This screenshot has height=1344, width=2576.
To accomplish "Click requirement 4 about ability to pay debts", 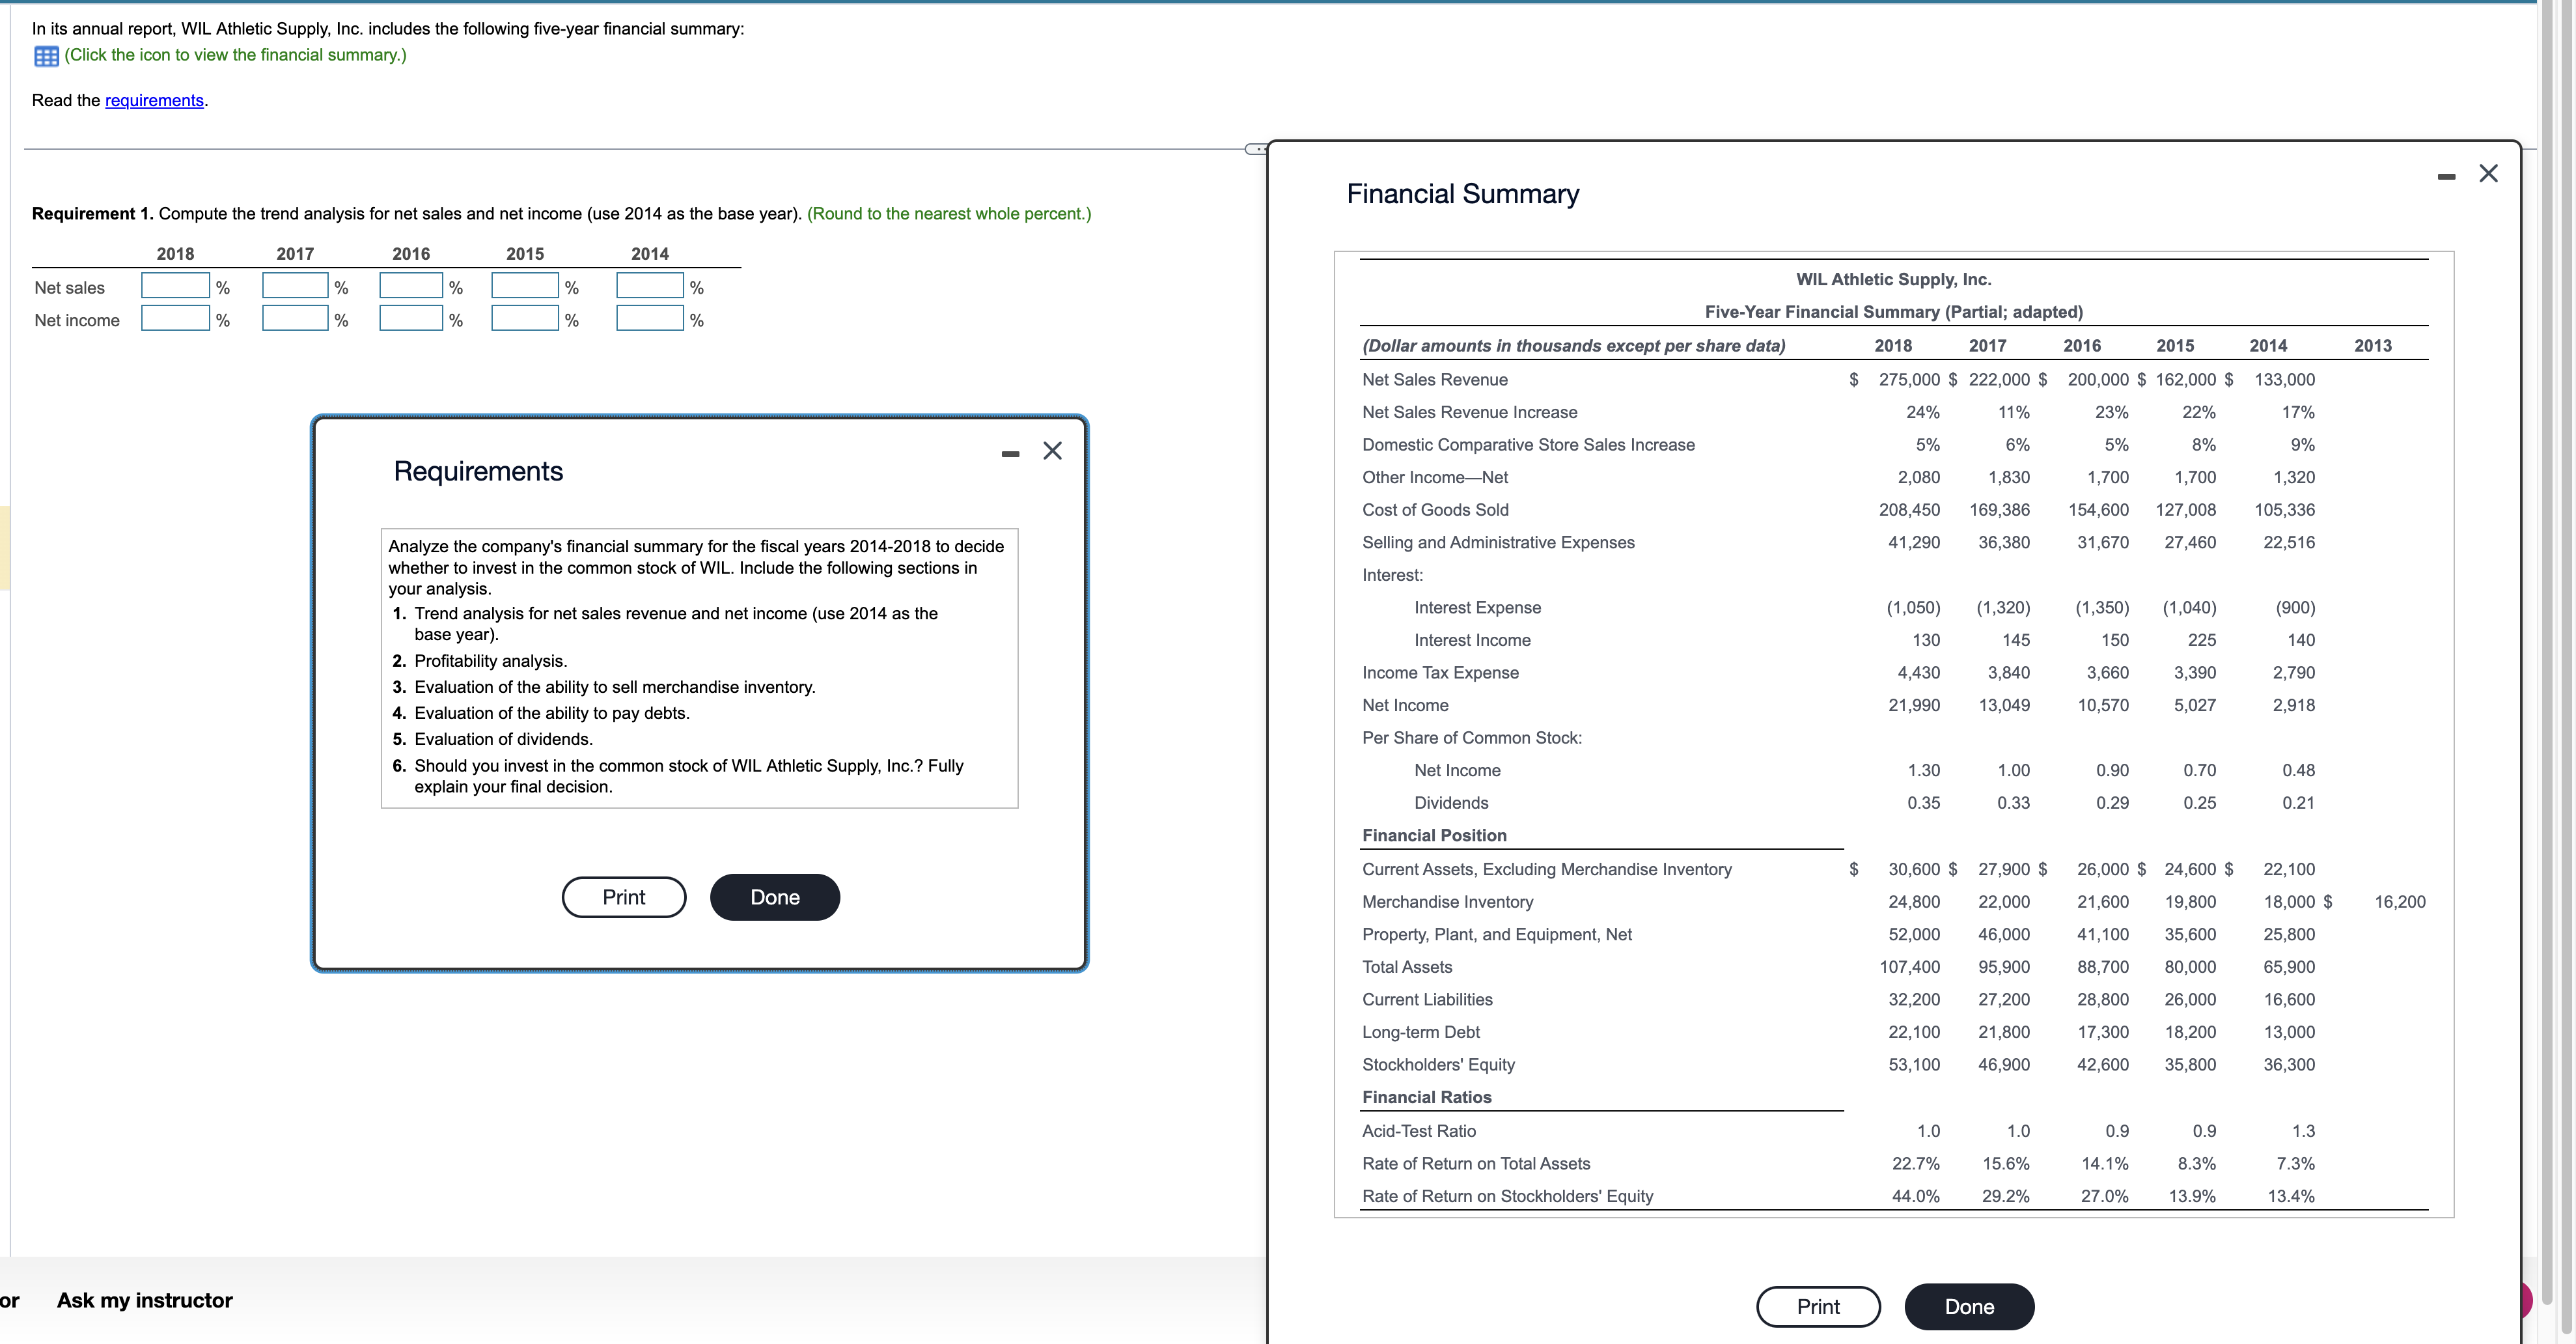I will click(551, 713).
